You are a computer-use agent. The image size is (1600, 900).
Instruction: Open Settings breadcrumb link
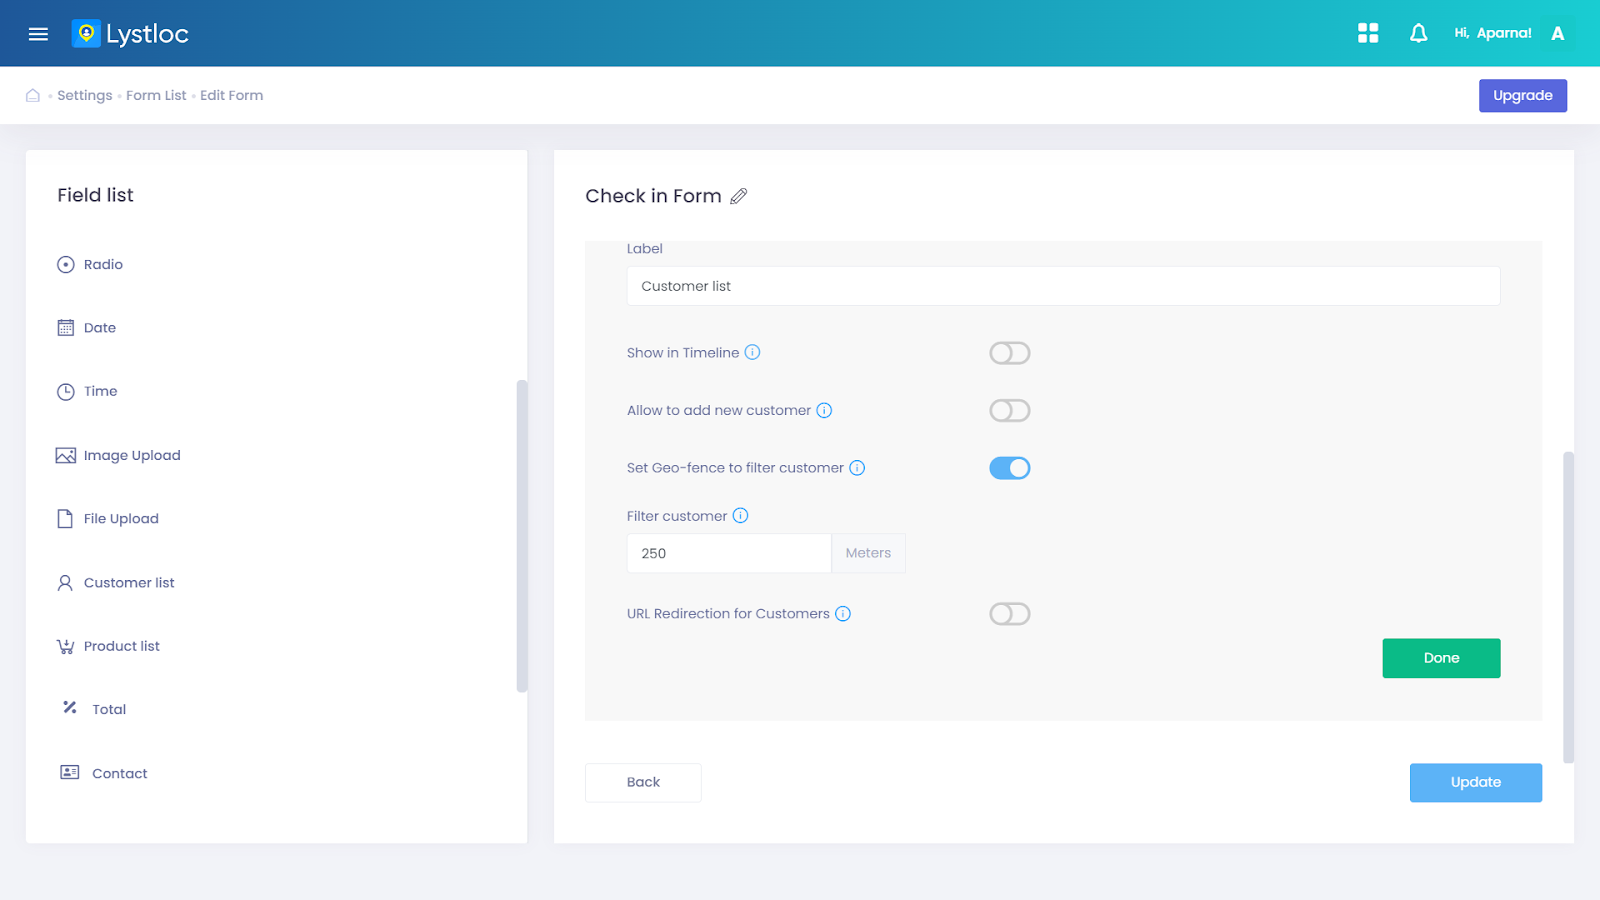85,96
